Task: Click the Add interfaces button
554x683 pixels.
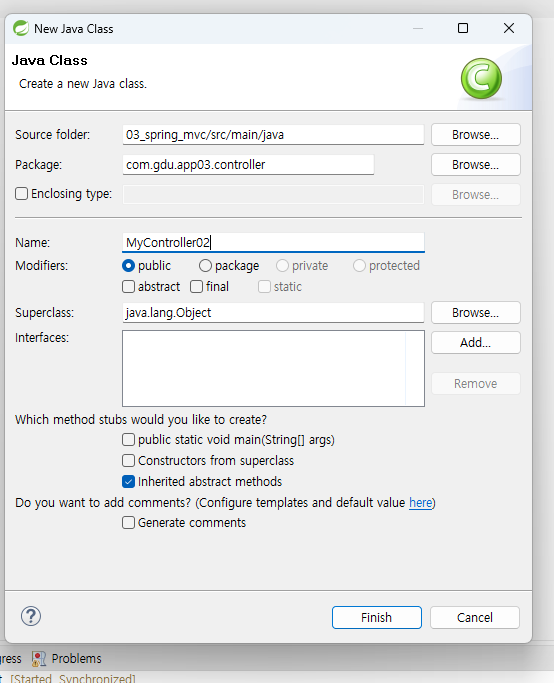Action: coord(476,343)
